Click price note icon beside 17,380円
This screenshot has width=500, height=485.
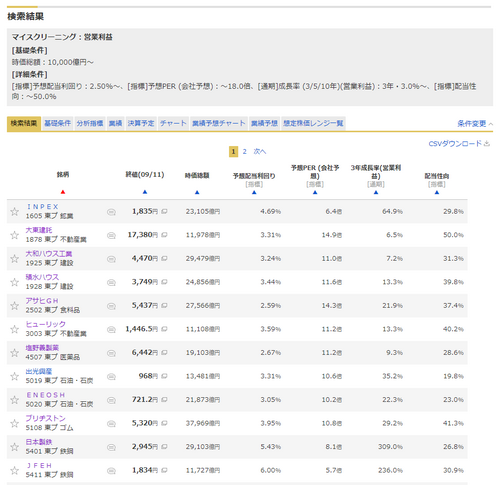pyautogui.click(x=164, y=235)
